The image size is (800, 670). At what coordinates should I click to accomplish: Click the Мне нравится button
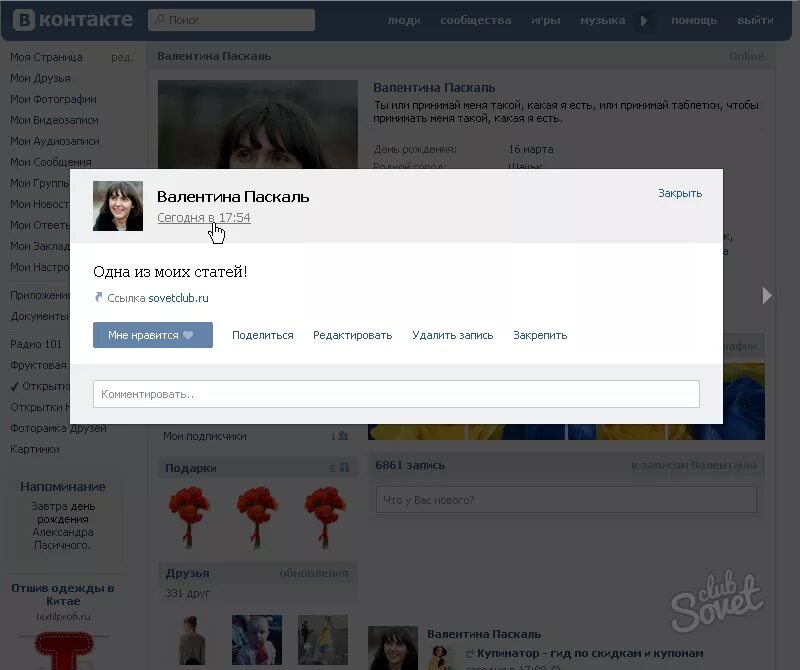pos(153,335)
